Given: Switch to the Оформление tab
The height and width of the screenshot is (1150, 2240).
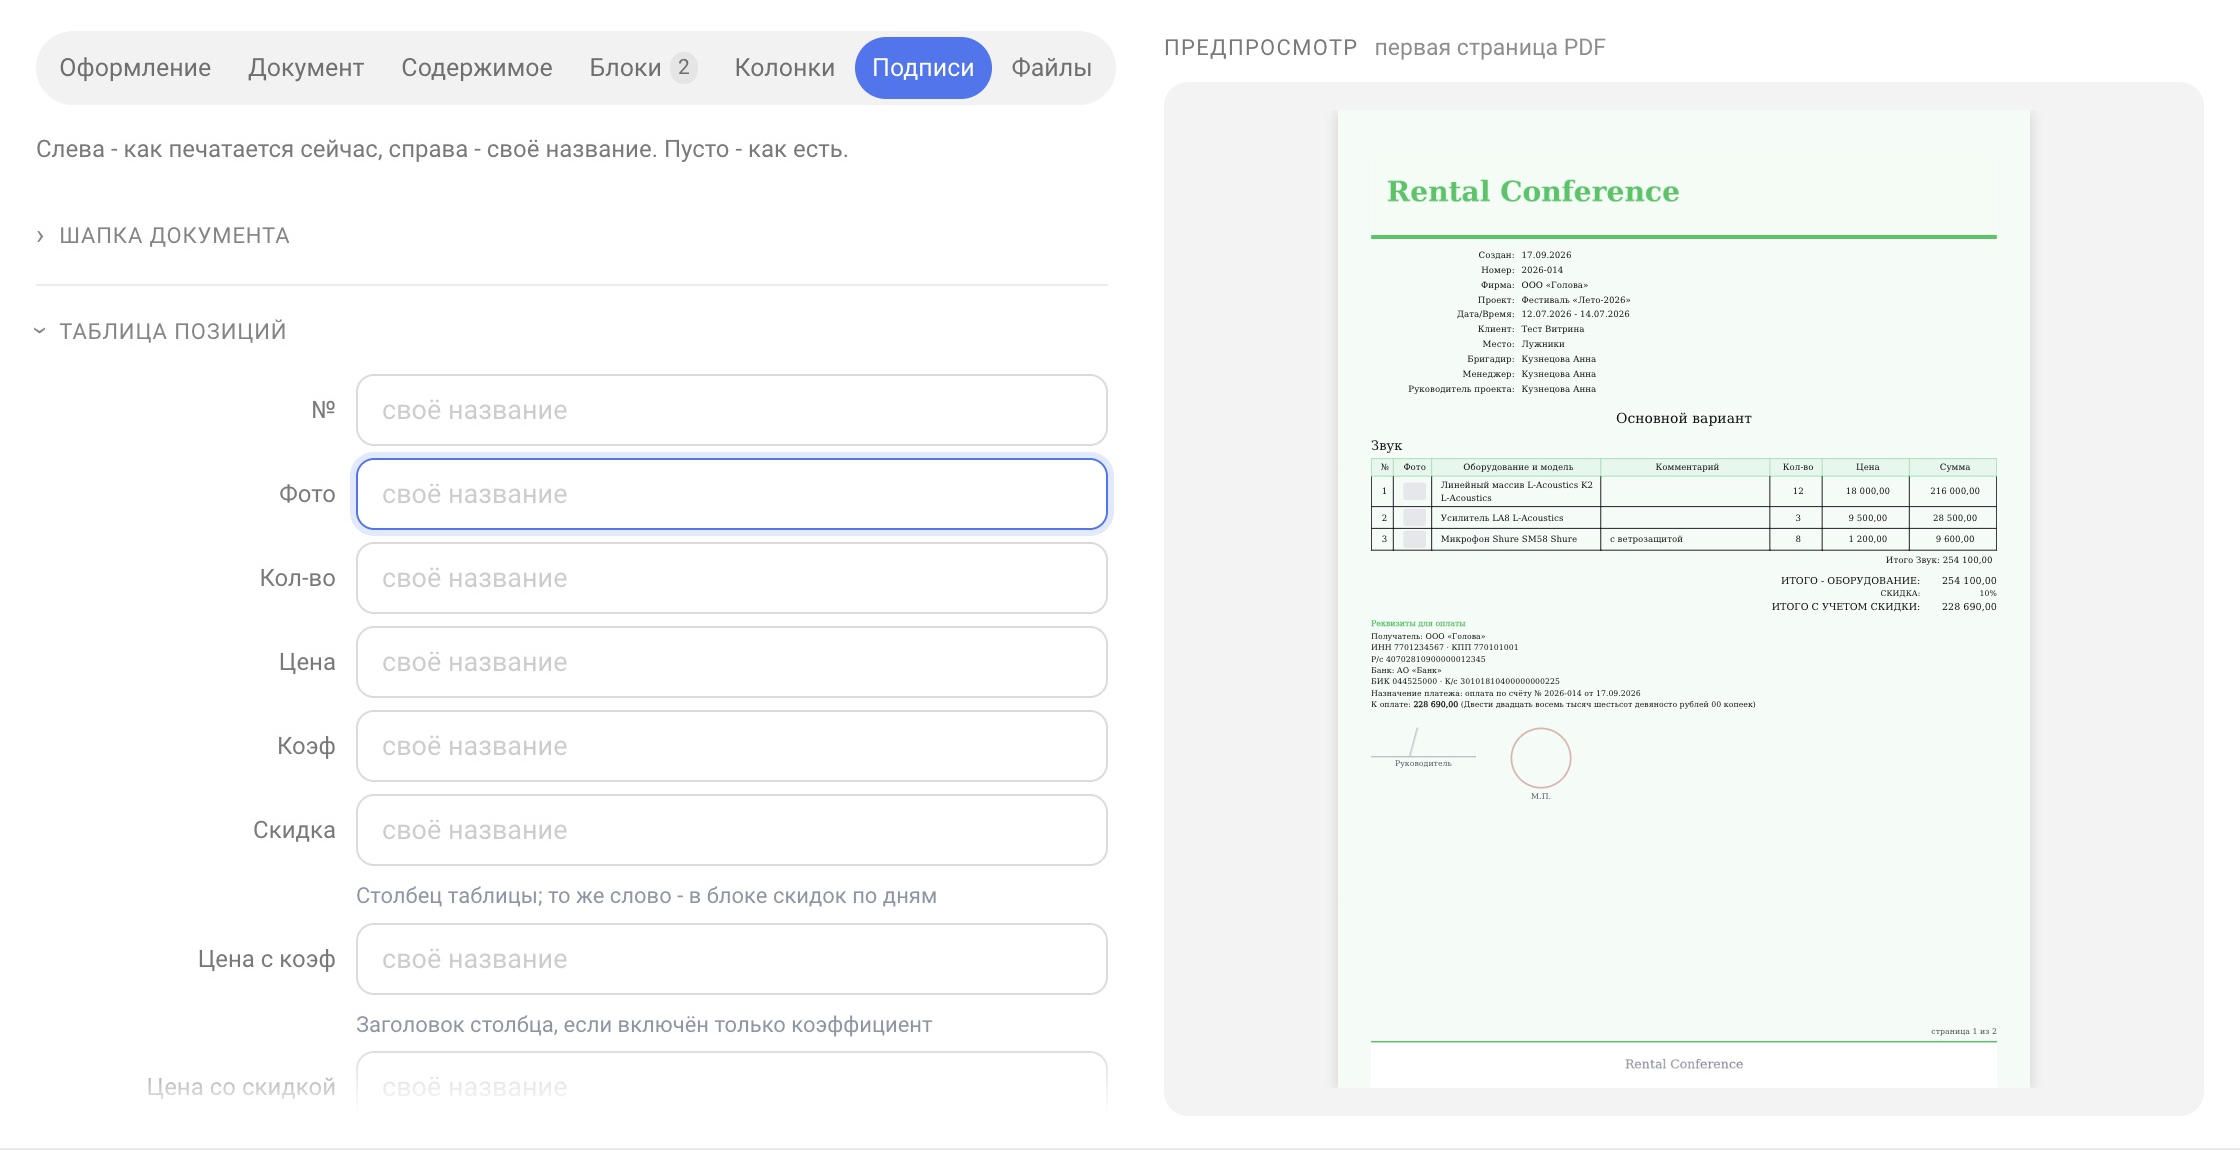Looking at the screenshot, I should (x=135, y=68).
